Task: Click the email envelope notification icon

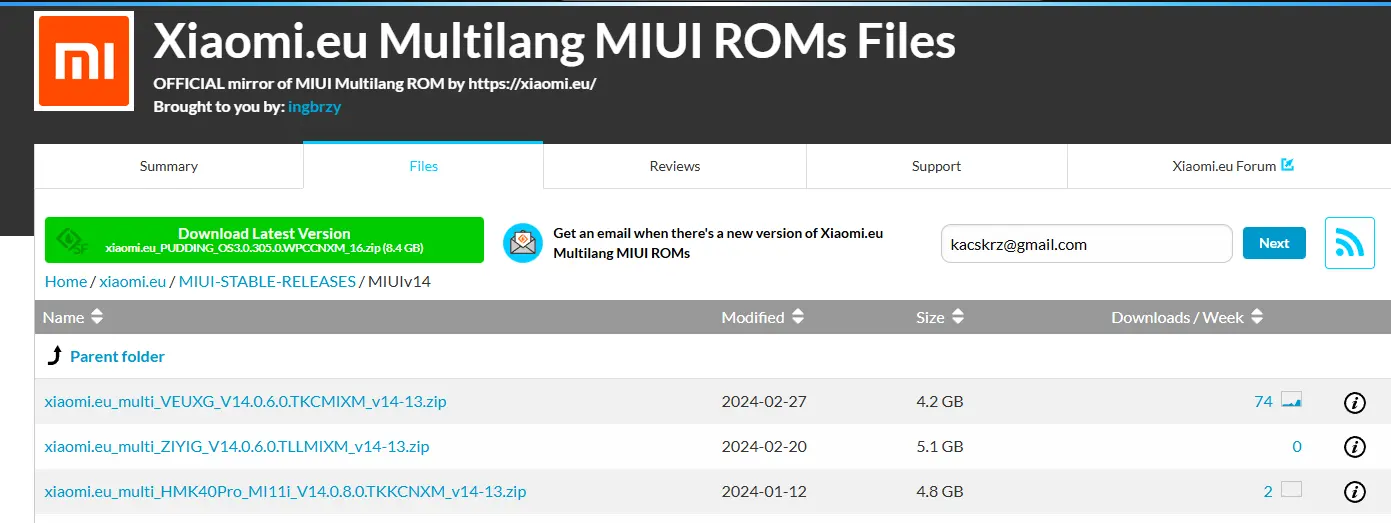Action: coord(522,243)
